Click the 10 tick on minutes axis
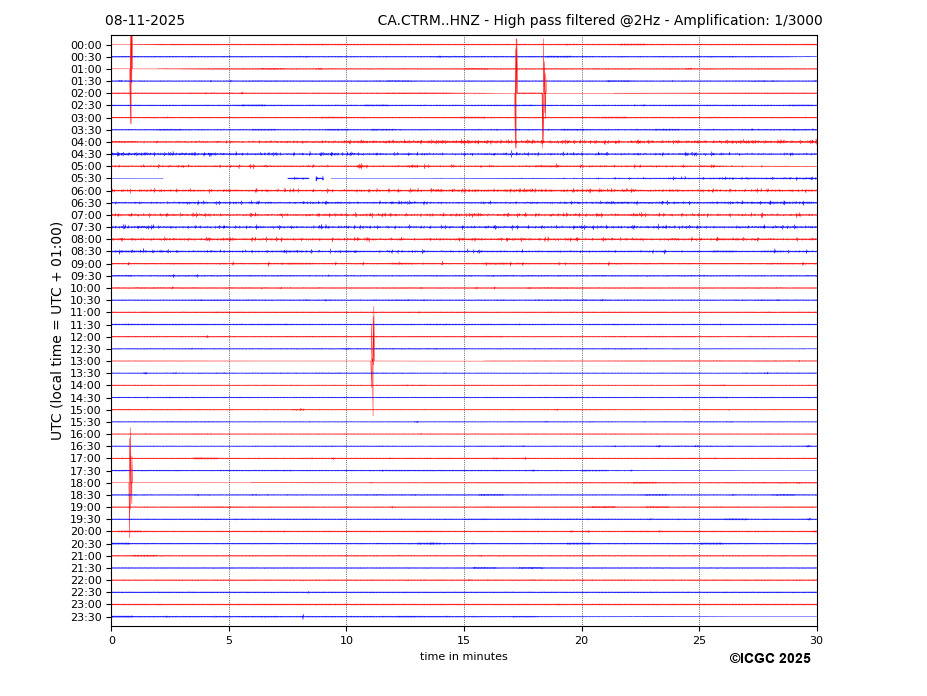Image resolution: width=927 pixels, height=696 pixels. 346,640
